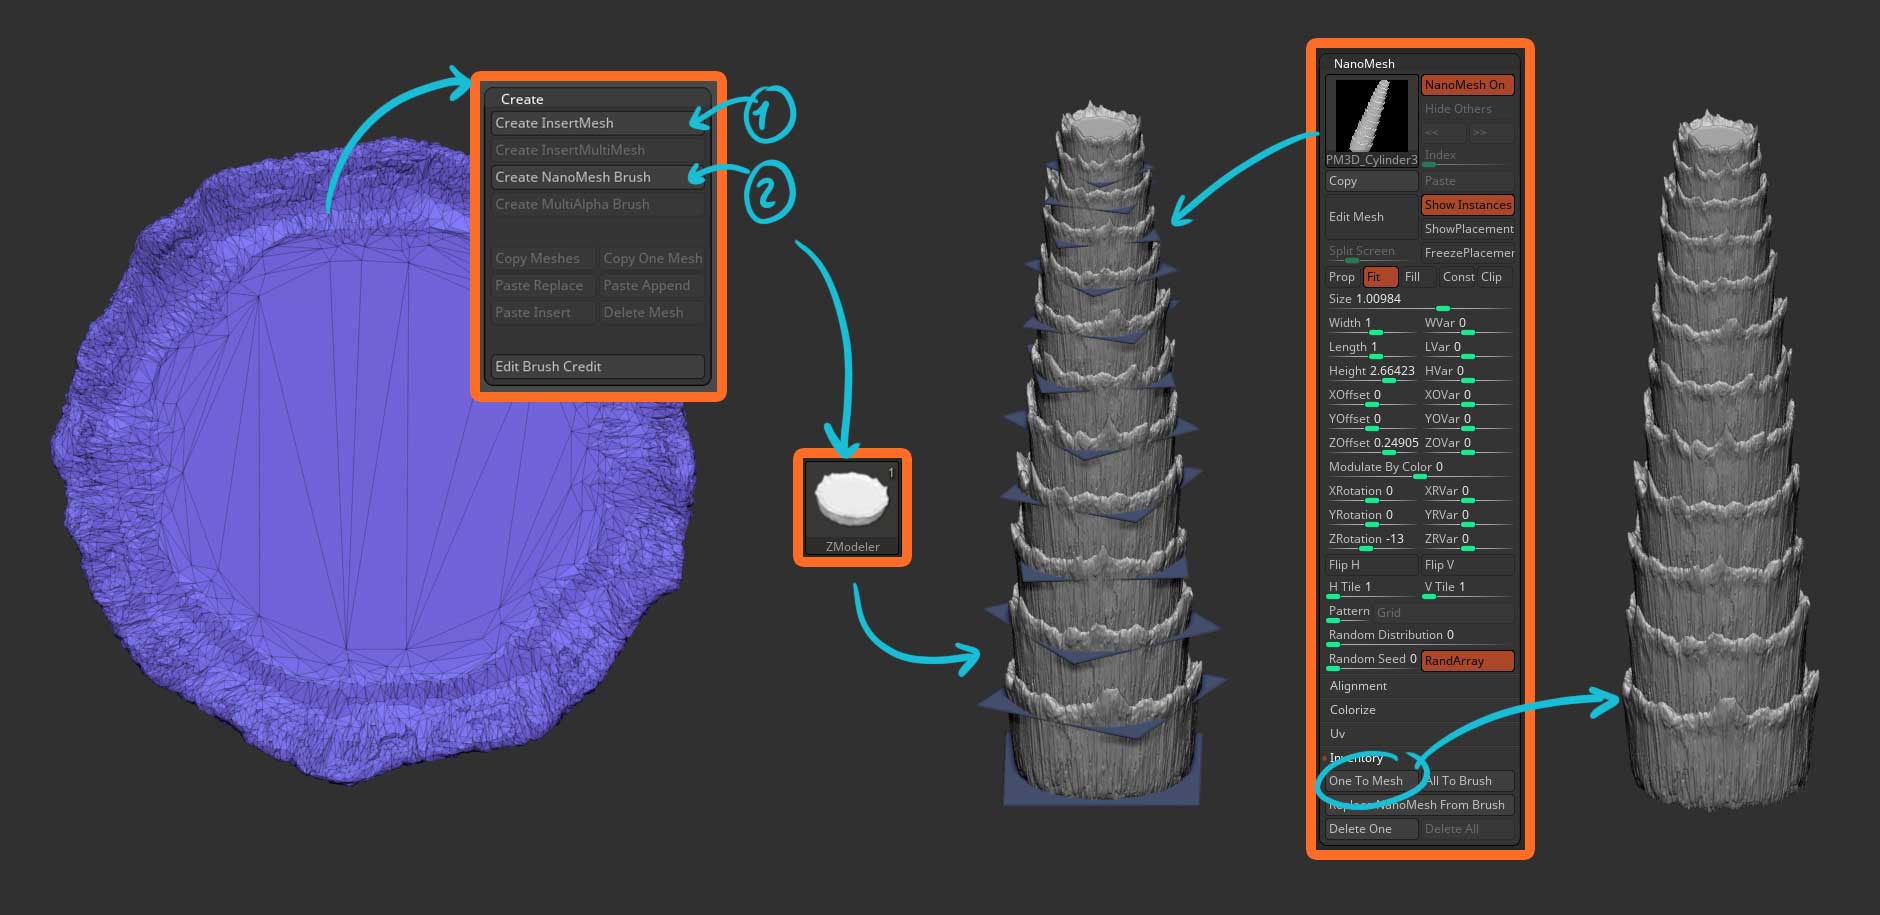The height and width of the screenshot is (915, 1880).
Task: Adjust the ZOffset 0.24905 slider
Action: pyautogui.click(x=1371, y=445)
